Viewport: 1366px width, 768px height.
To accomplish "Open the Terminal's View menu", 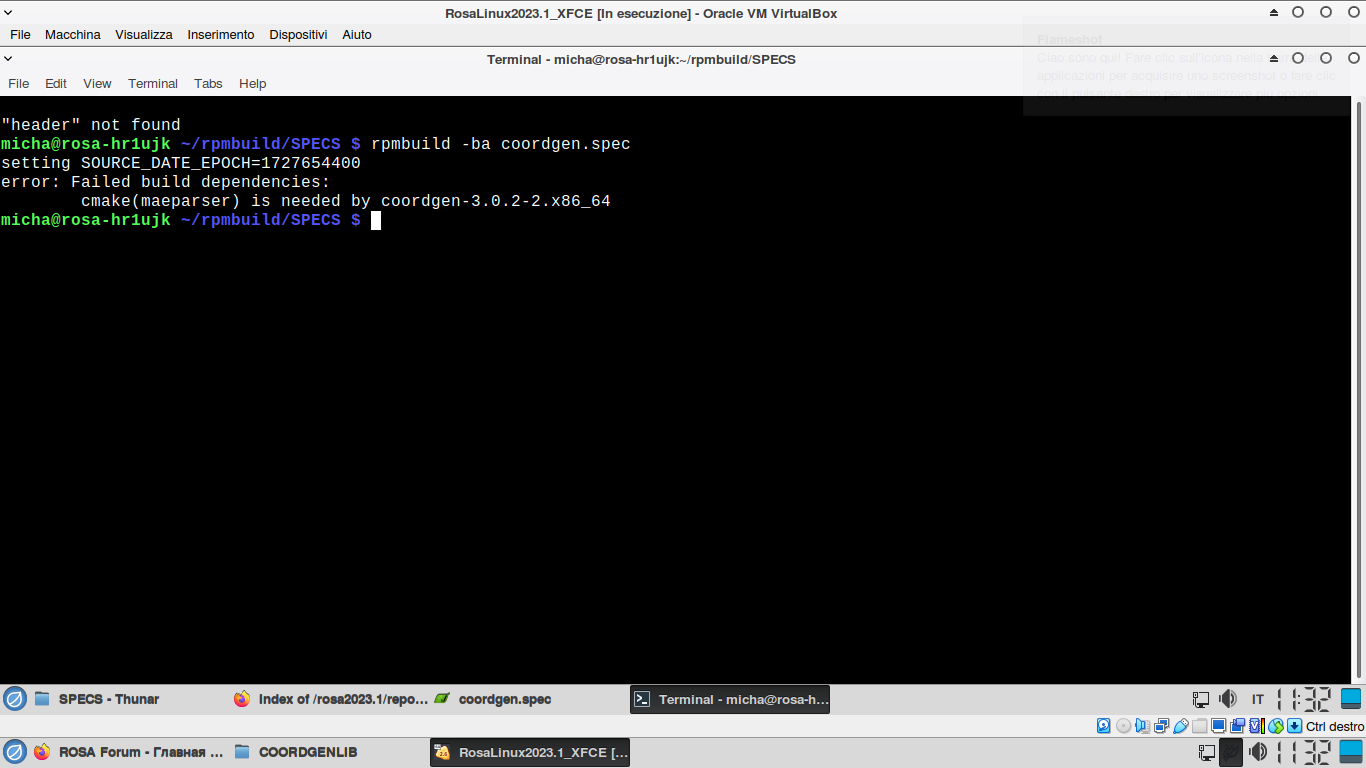I will [97, 83].
